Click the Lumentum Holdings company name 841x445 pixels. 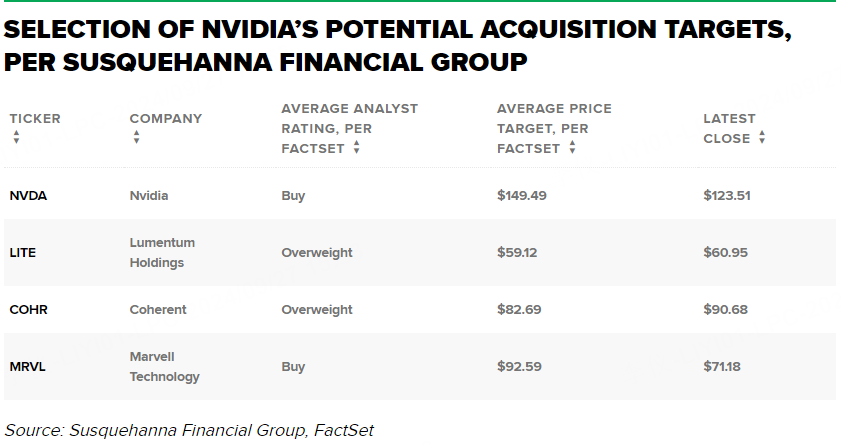(x=162, y=252)
